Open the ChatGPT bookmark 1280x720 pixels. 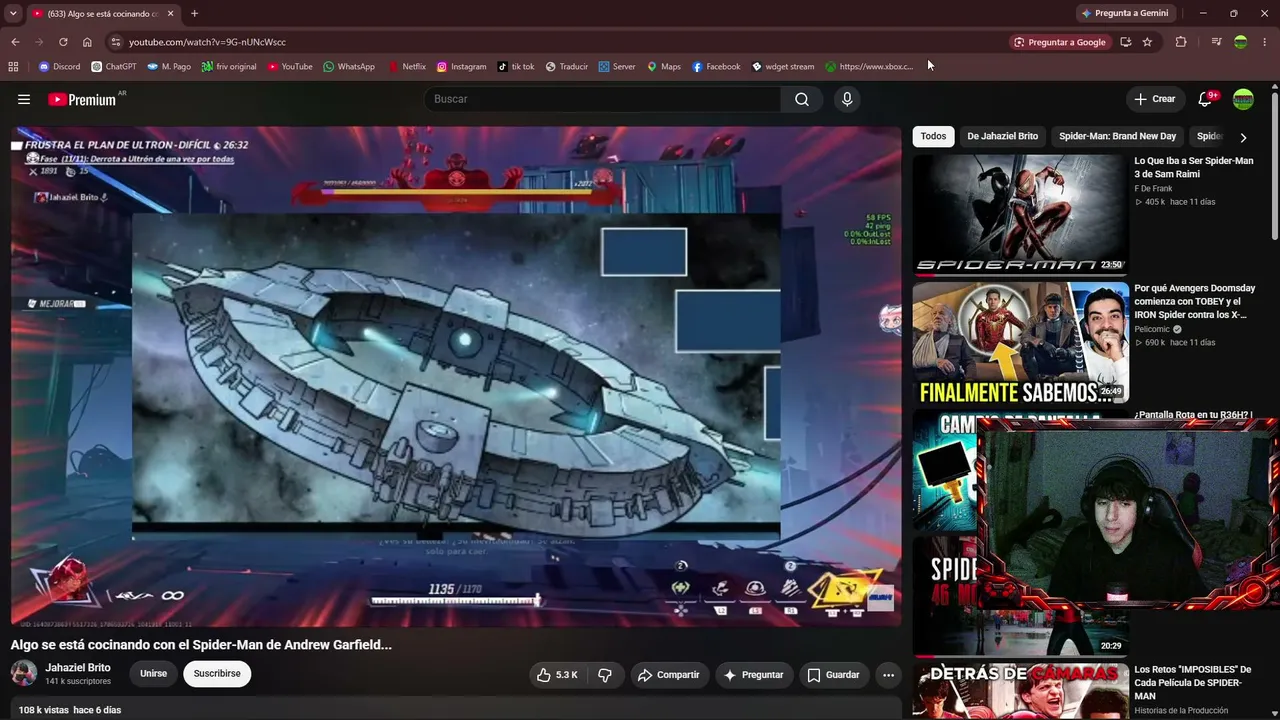click(x=114, y=67)
